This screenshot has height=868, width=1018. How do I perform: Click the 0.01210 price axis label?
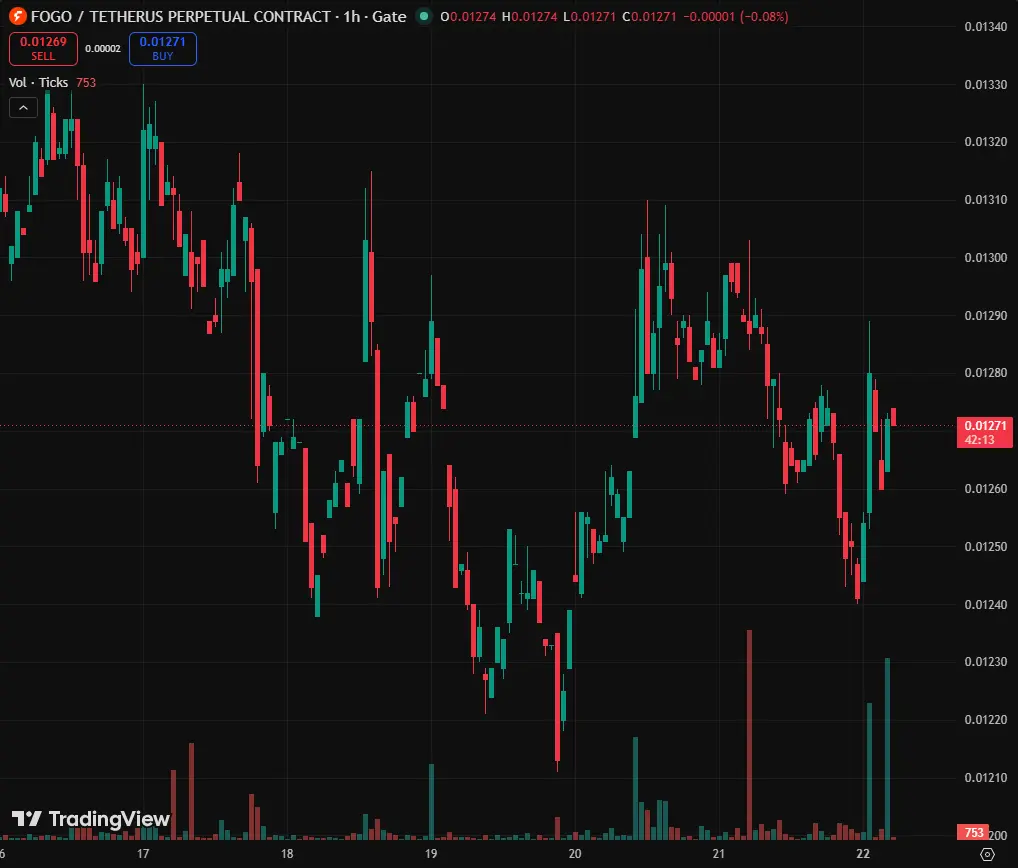pyautogui.click(x=986, y=777)
